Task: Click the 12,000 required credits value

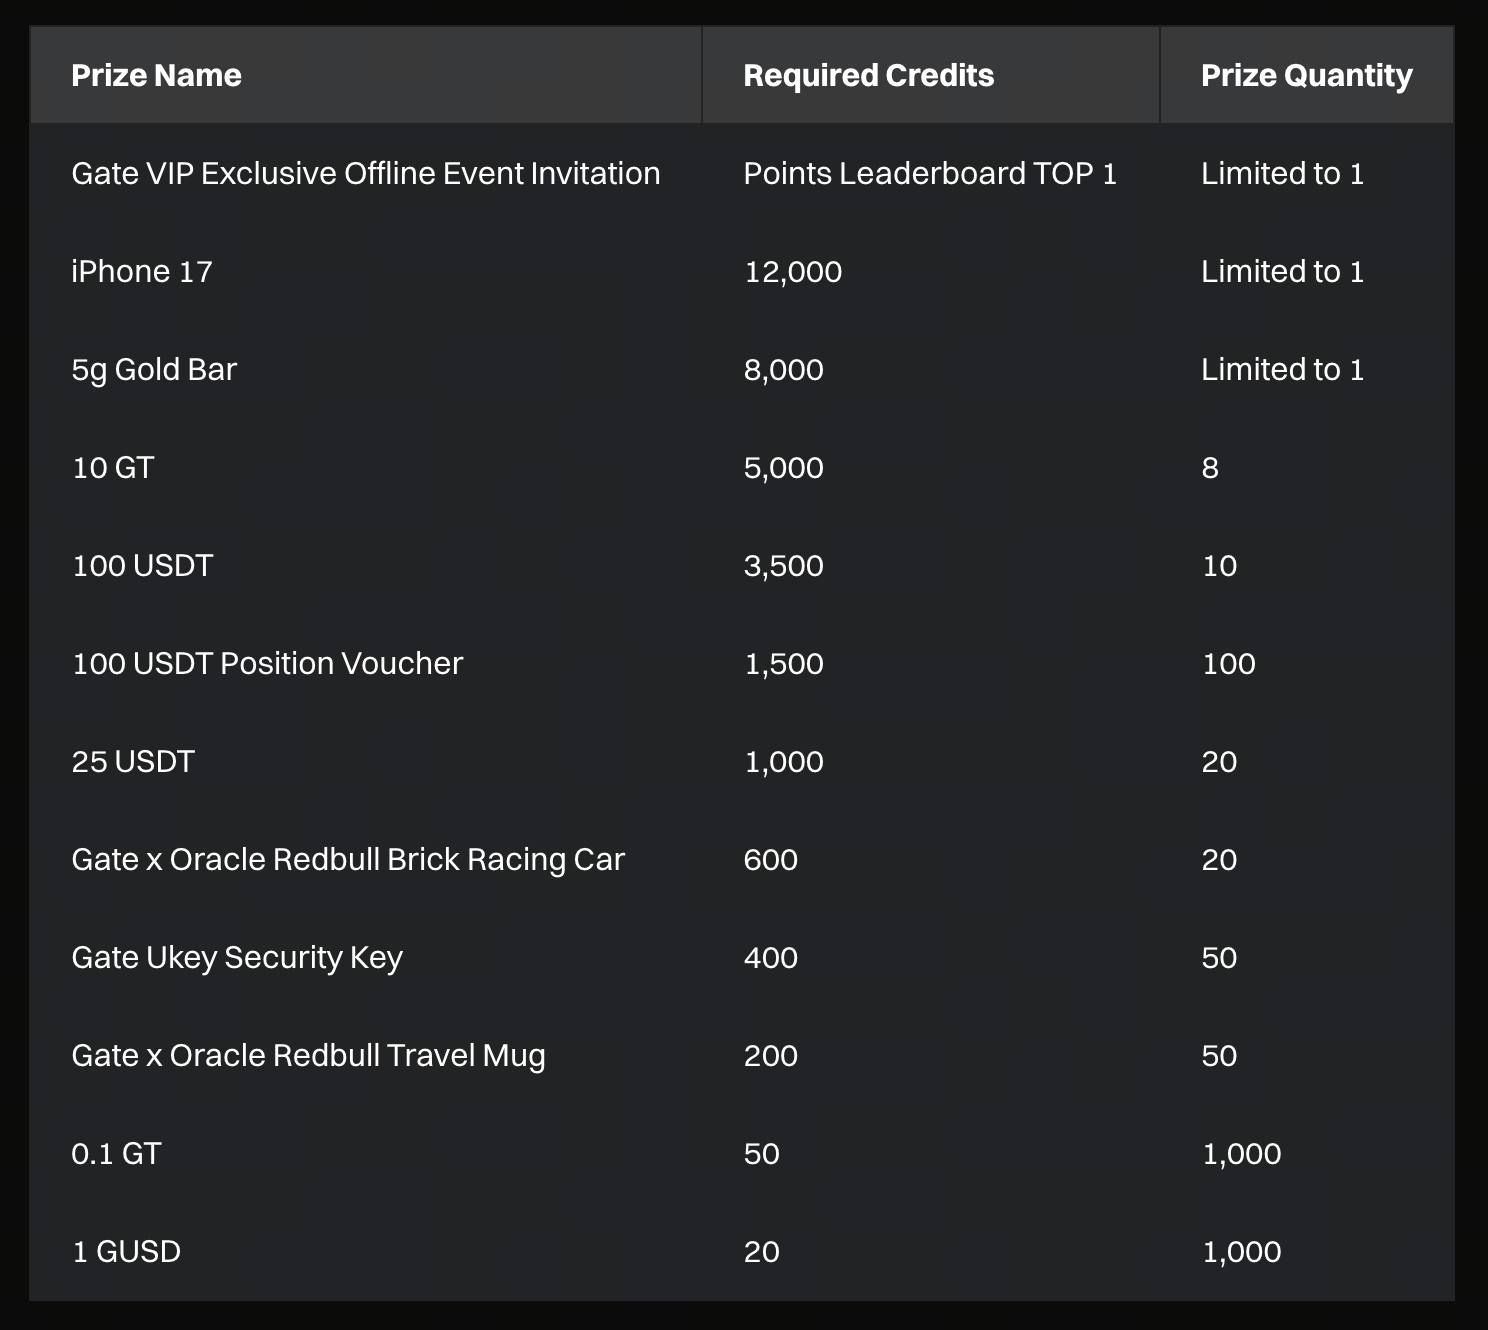Action: pyautogui.click(x=793, y=272)
